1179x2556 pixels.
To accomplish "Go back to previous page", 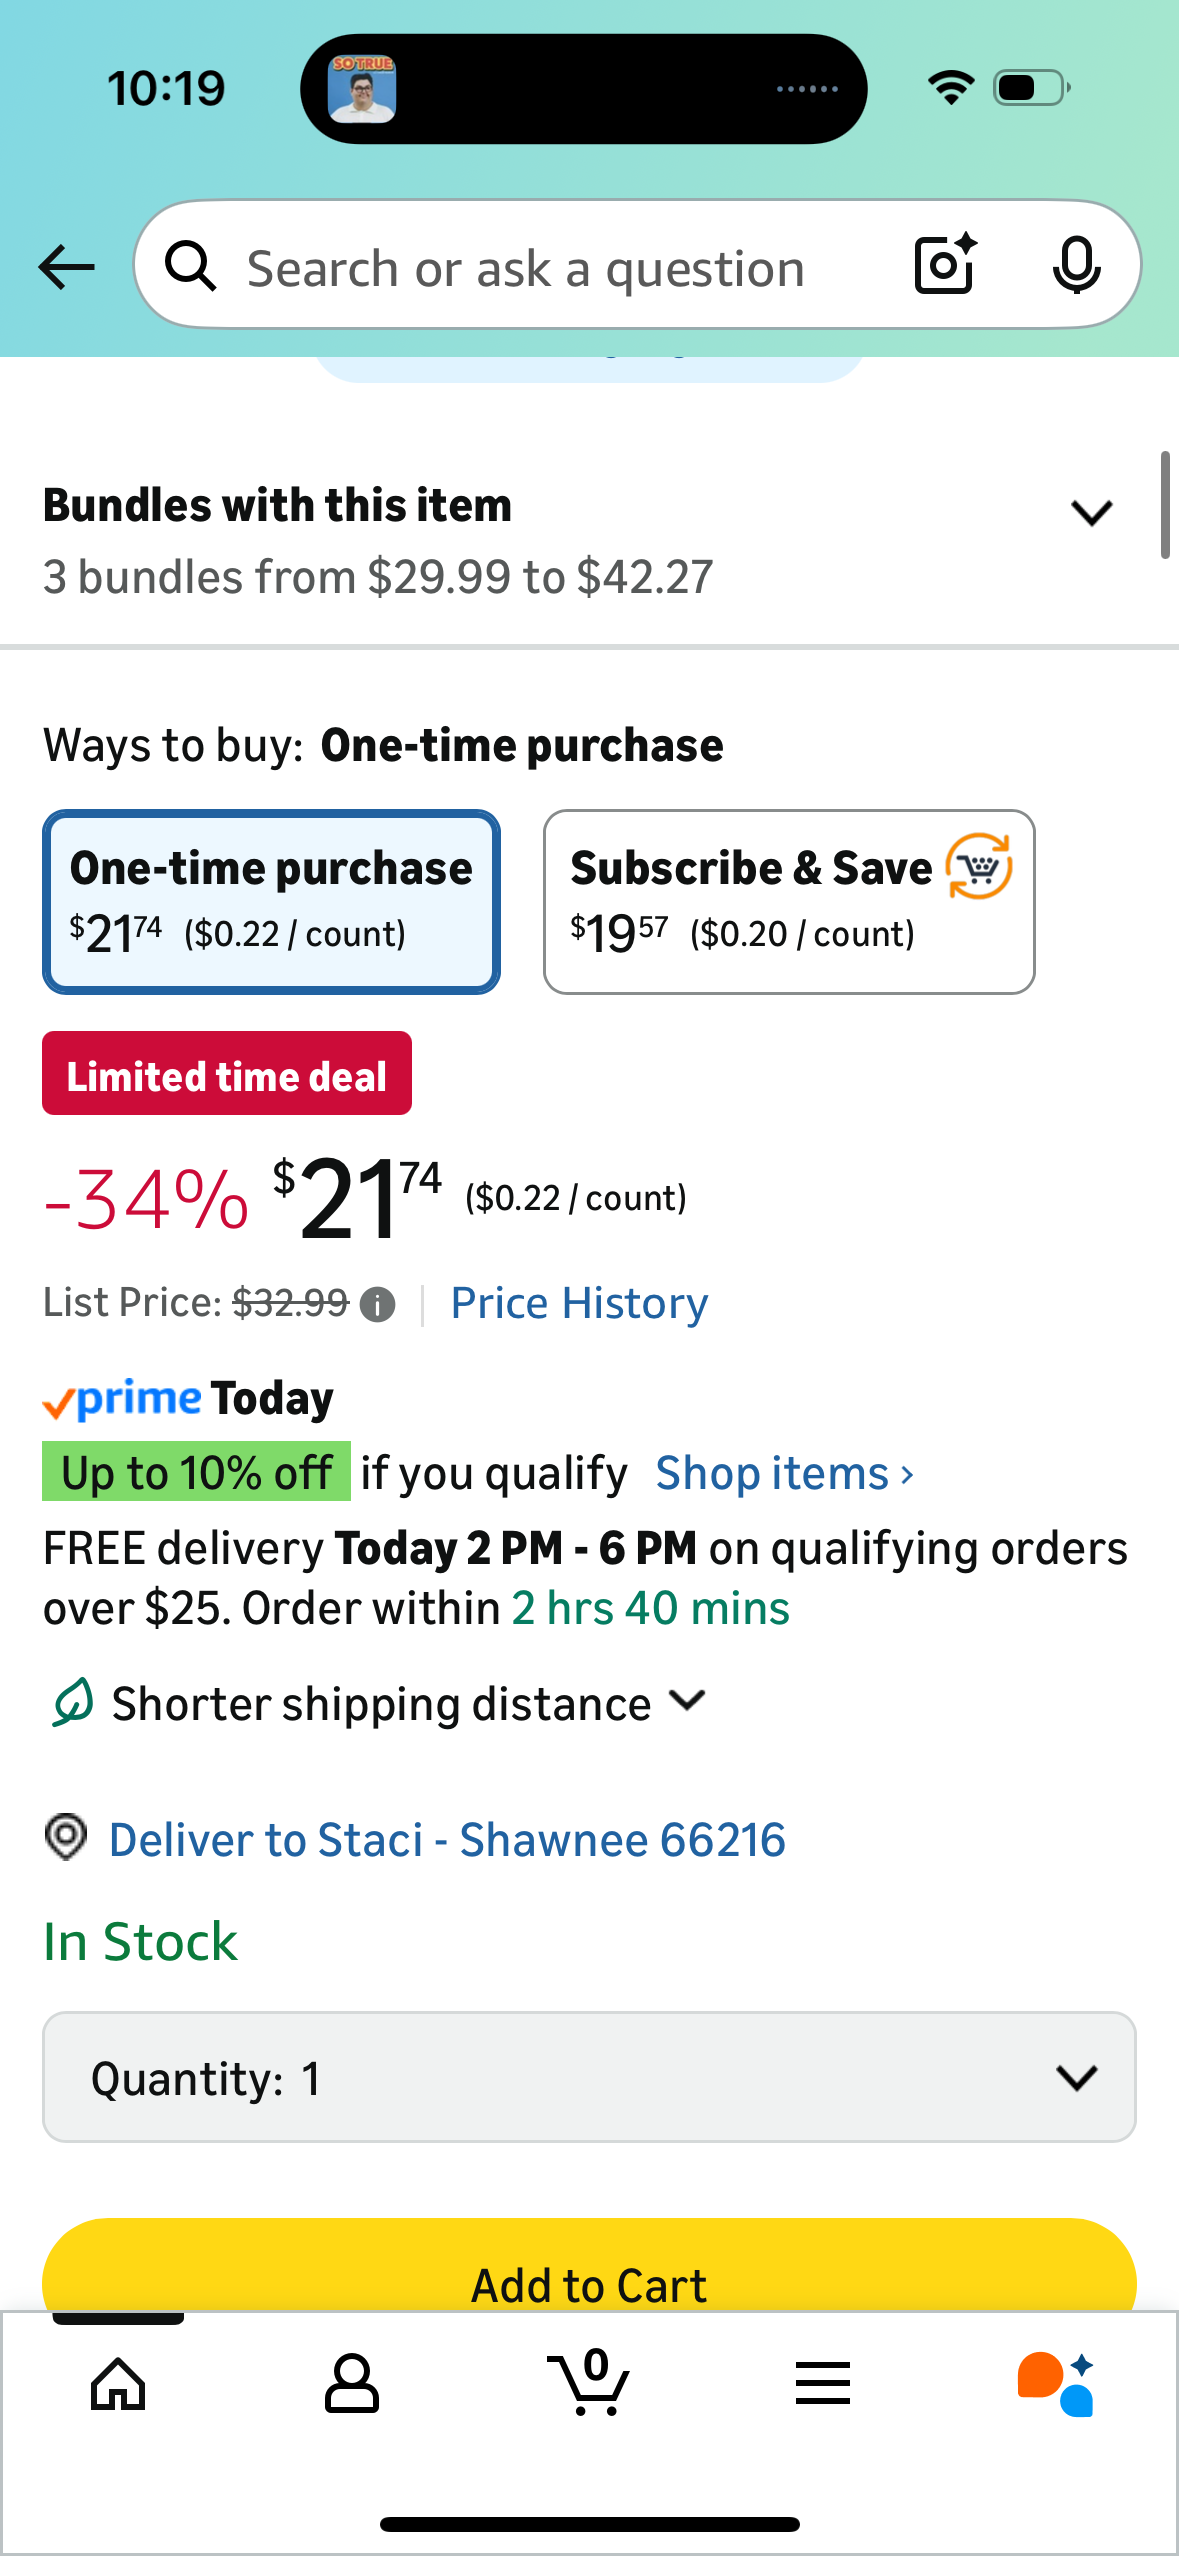I will [64, 266].
